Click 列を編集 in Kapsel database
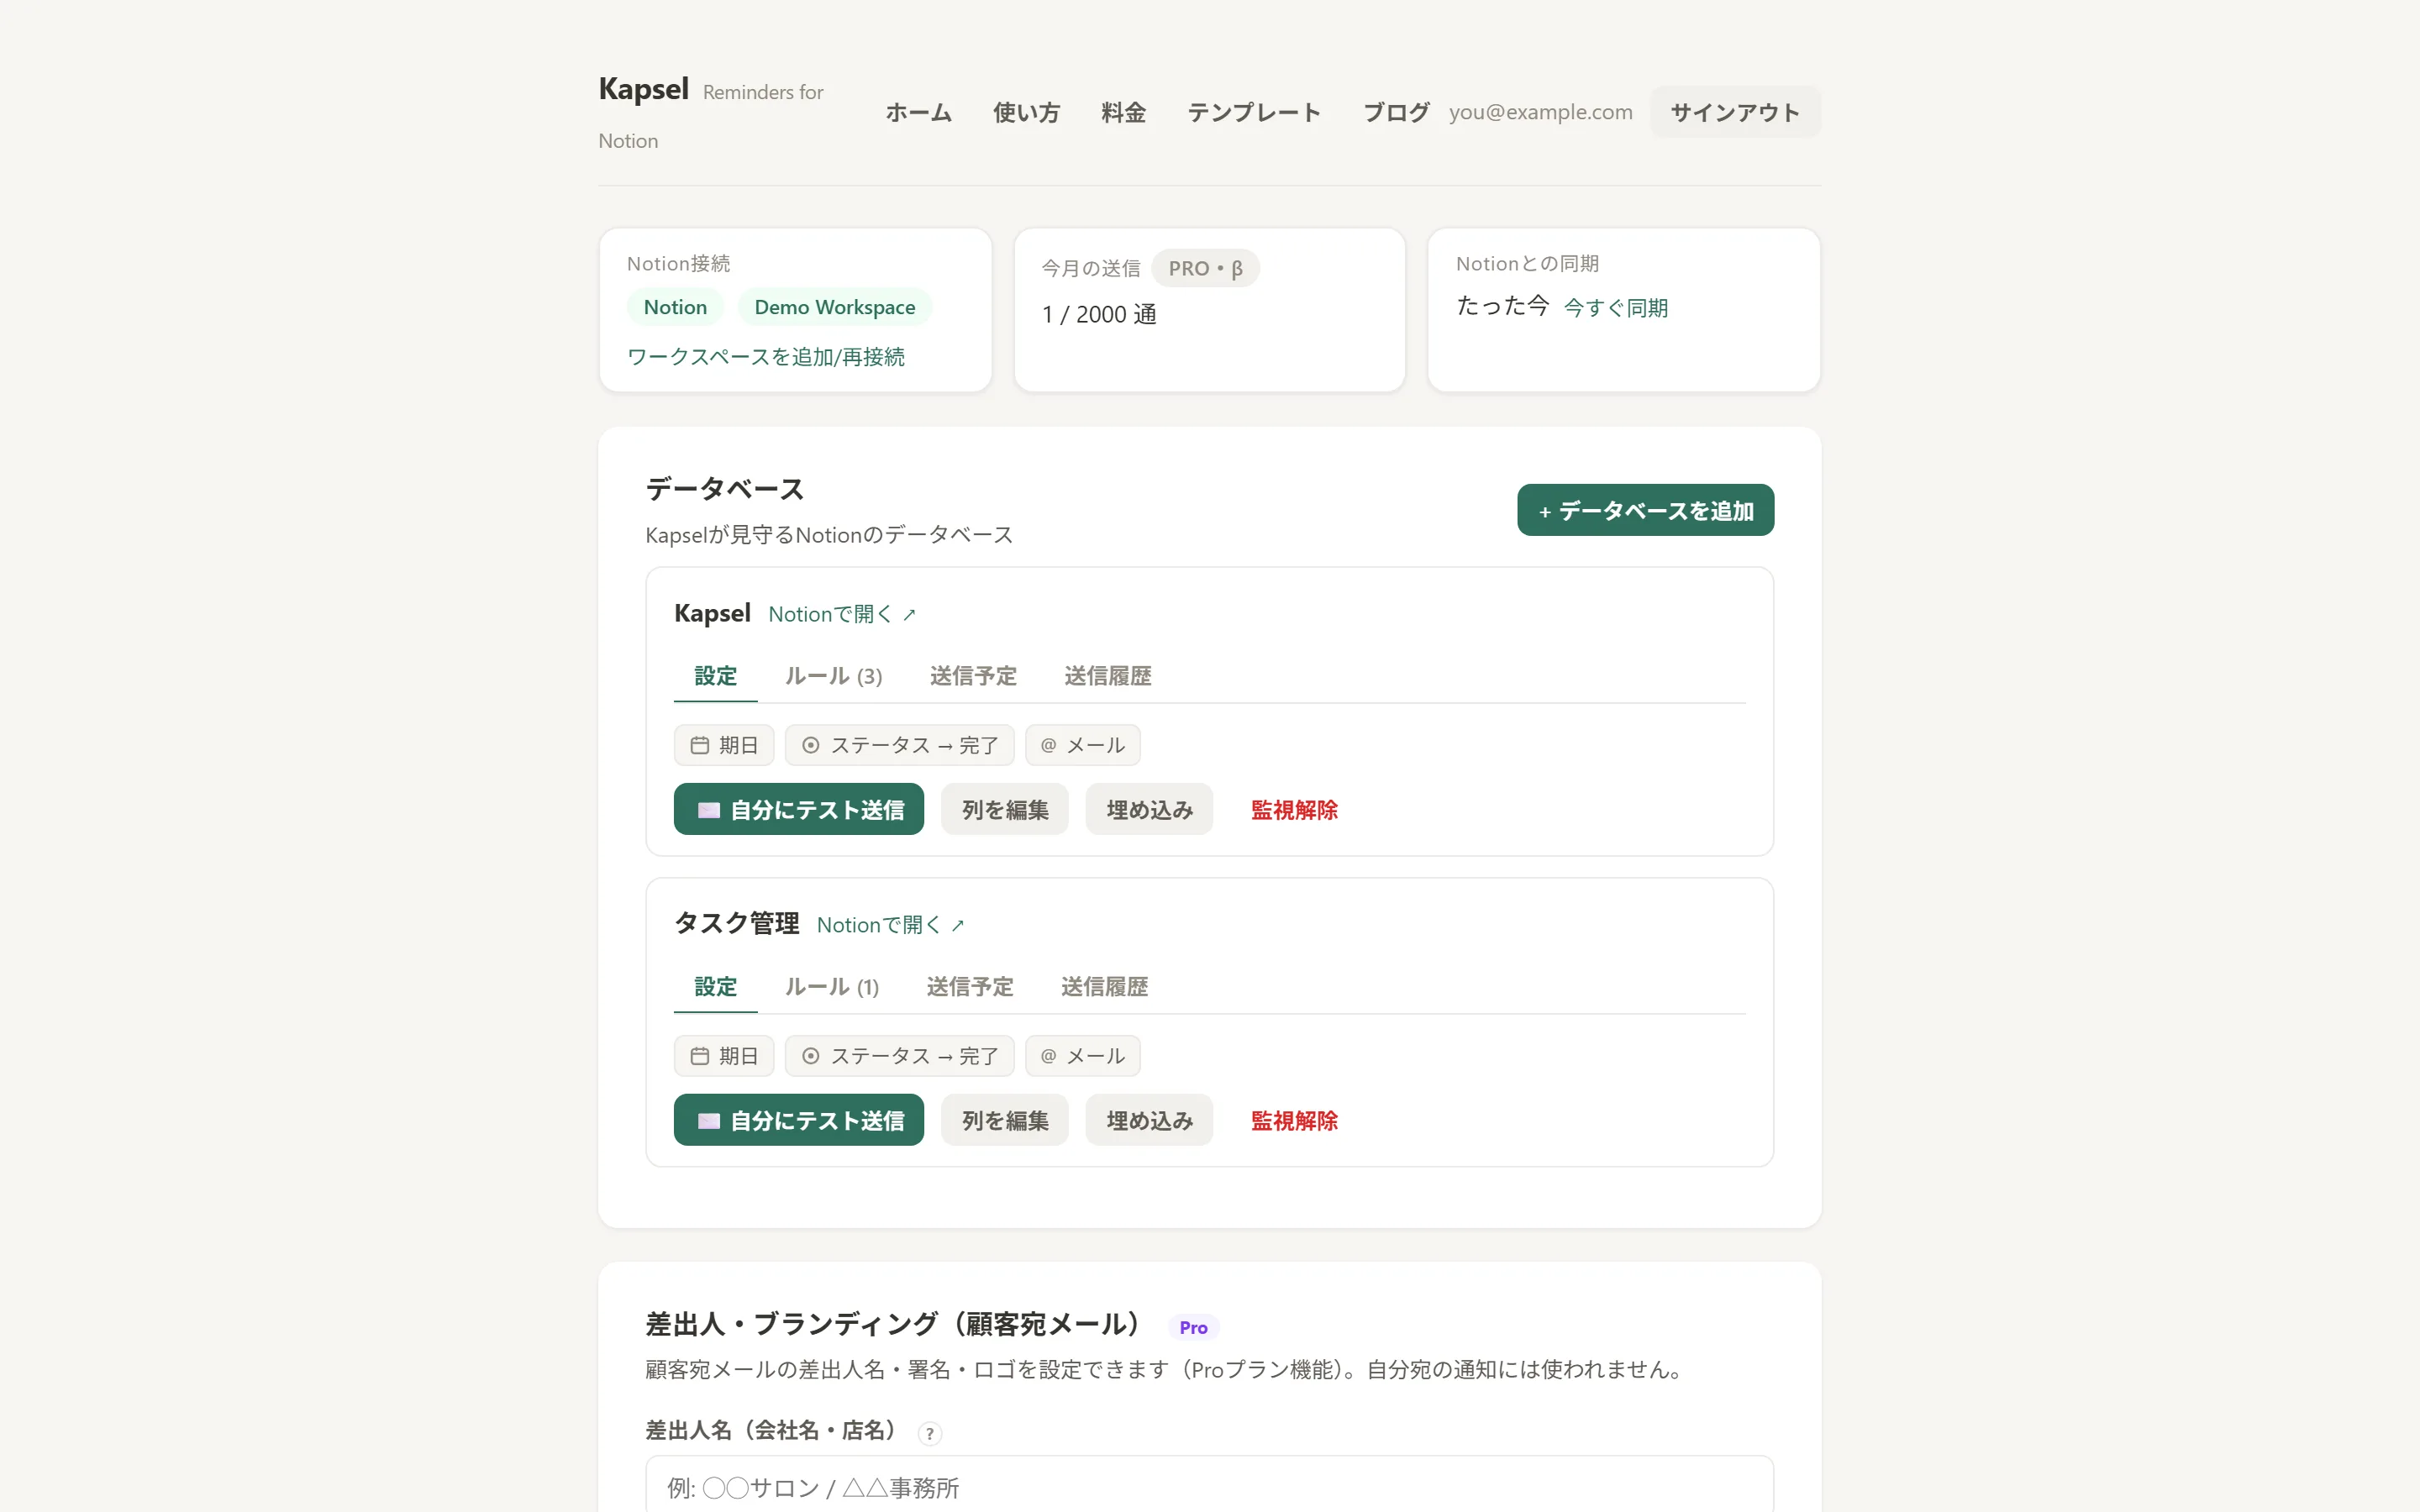Screen dimensions: 2420x1512 coord(1005,809)
